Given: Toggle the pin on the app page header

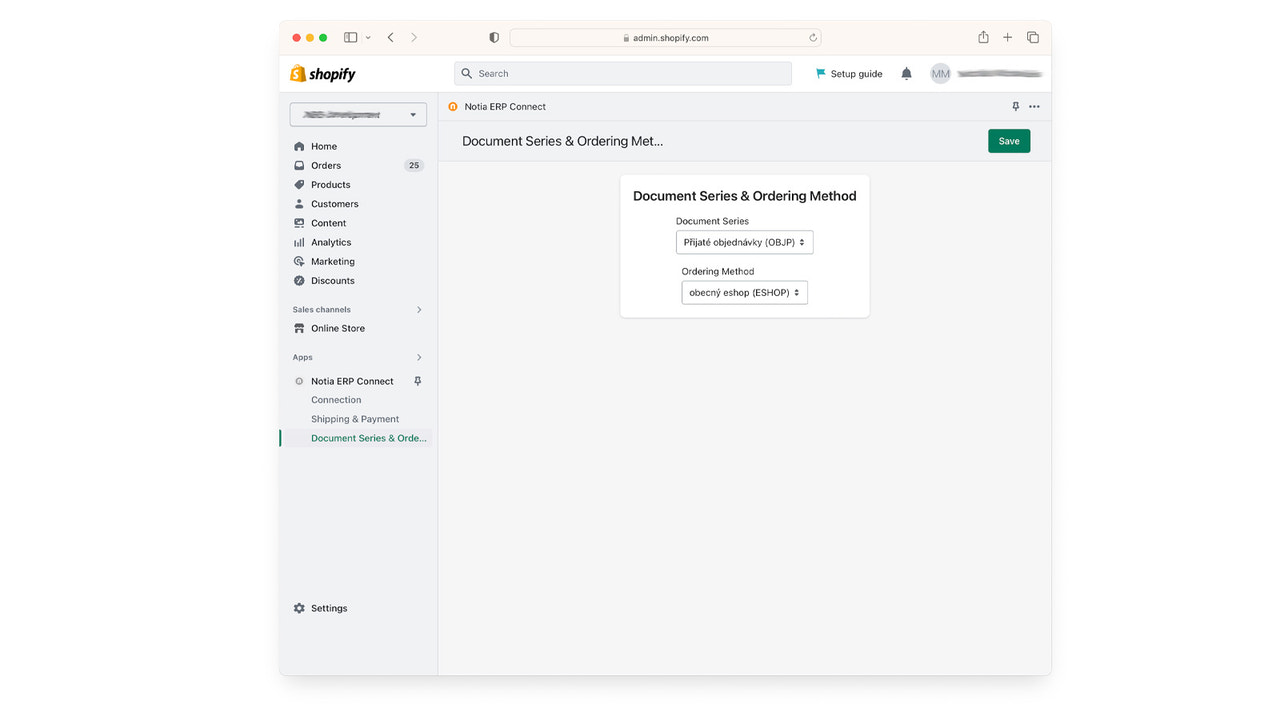Looking at the screenshot, I should (1015, 106).
